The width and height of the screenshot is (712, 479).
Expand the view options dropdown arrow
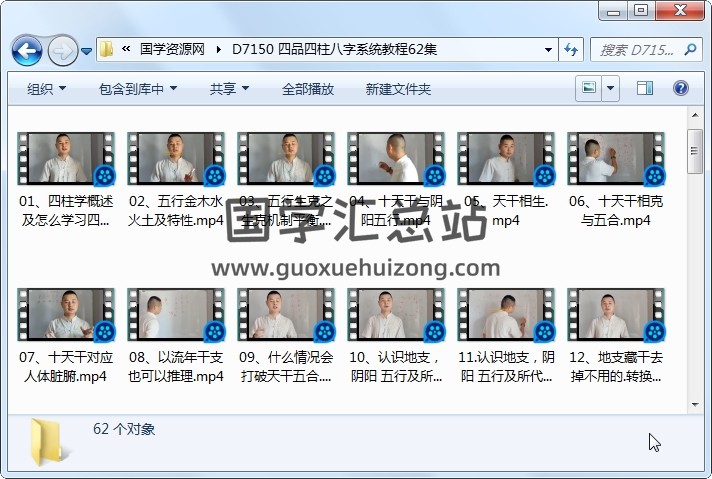pos(610,89)
